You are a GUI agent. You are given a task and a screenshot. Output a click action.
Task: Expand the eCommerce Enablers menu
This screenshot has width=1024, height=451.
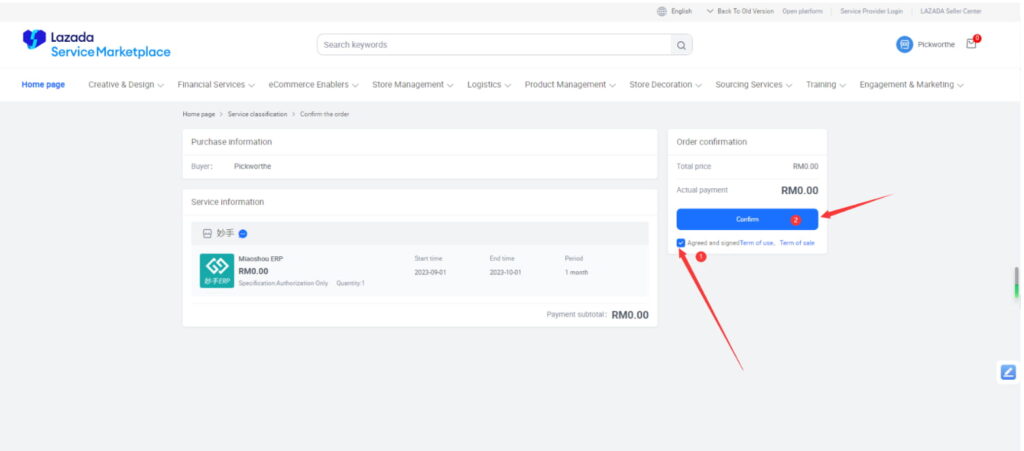pos(313,85)
